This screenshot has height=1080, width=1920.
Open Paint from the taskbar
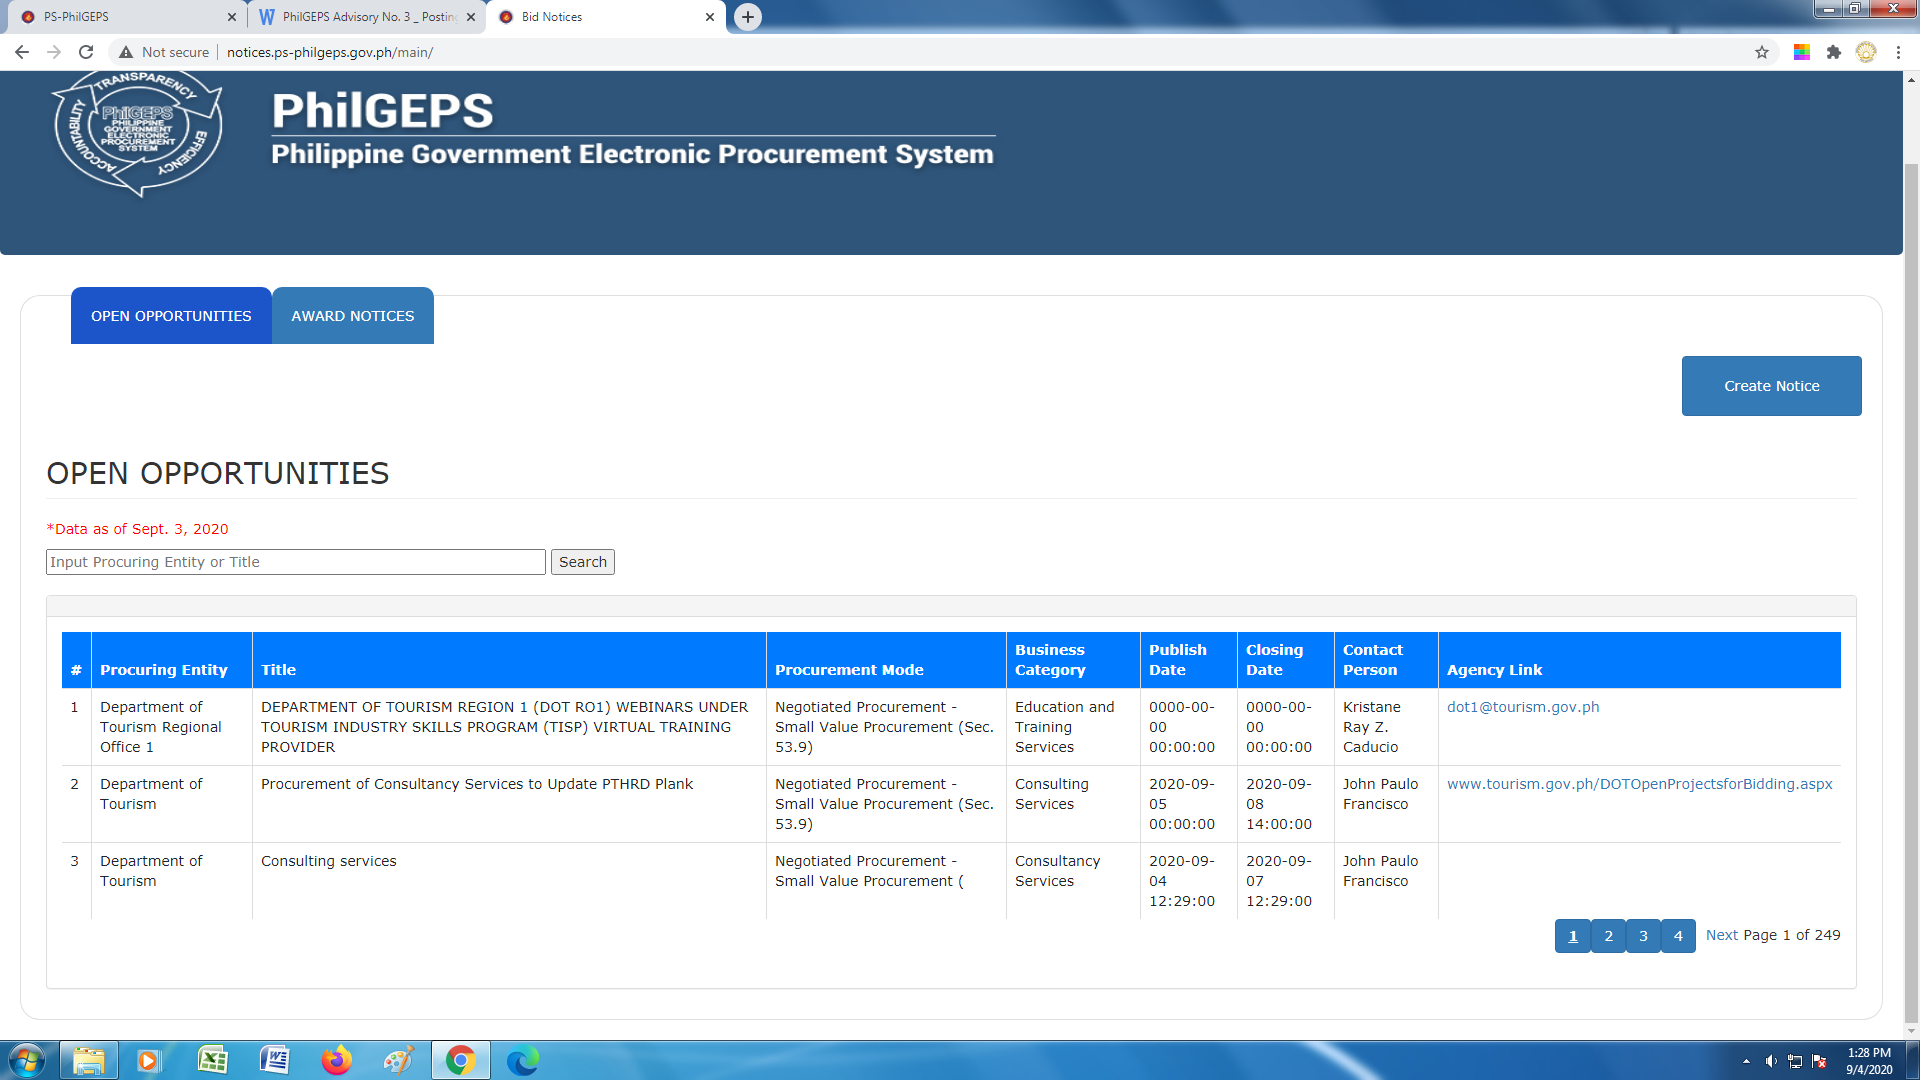click(399, 1060)
